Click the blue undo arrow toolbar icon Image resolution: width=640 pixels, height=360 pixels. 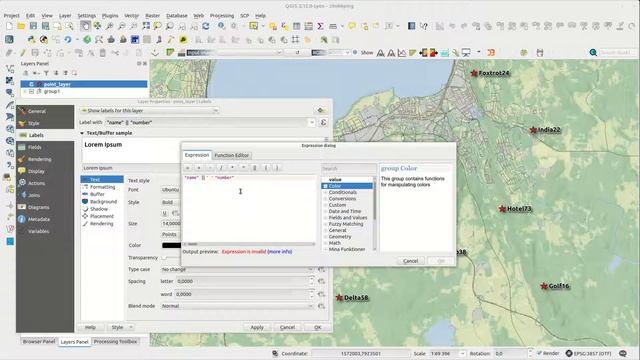[x=68, y=40]
